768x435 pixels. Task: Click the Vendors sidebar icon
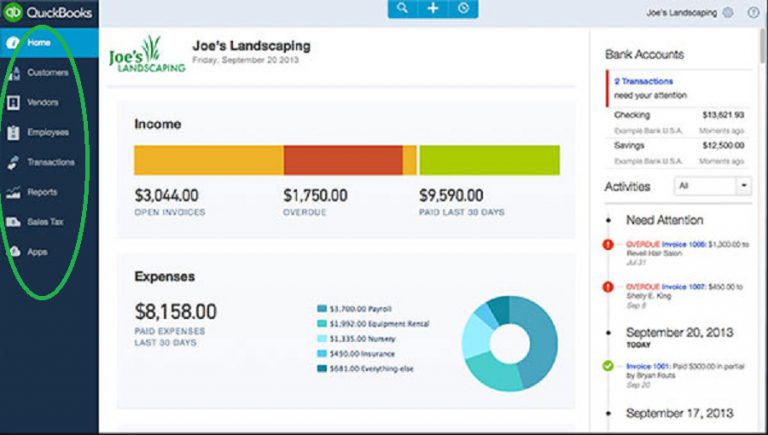coord(13,102)
